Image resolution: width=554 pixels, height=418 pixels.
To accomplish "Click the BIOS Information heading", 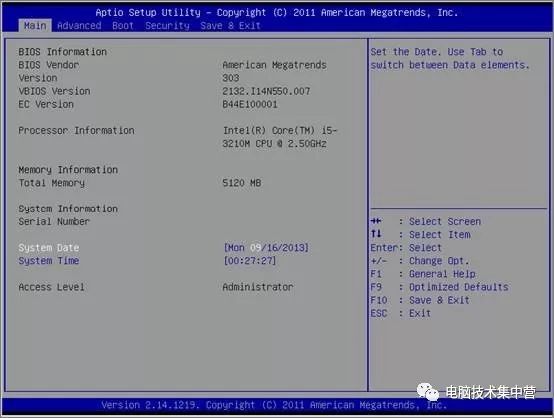I will point(63,52).
